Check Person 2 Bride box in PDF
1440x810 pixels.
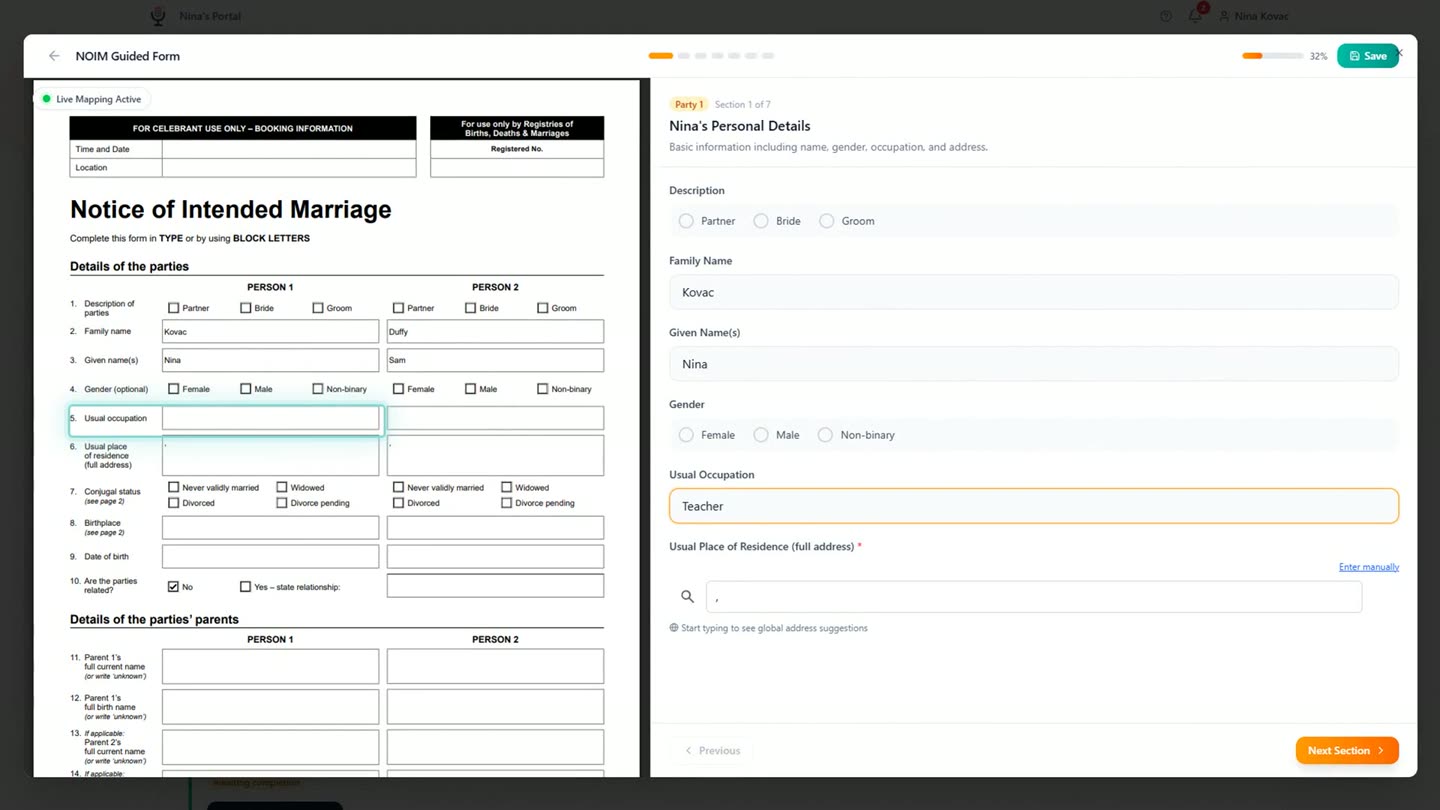coord(471,308)
